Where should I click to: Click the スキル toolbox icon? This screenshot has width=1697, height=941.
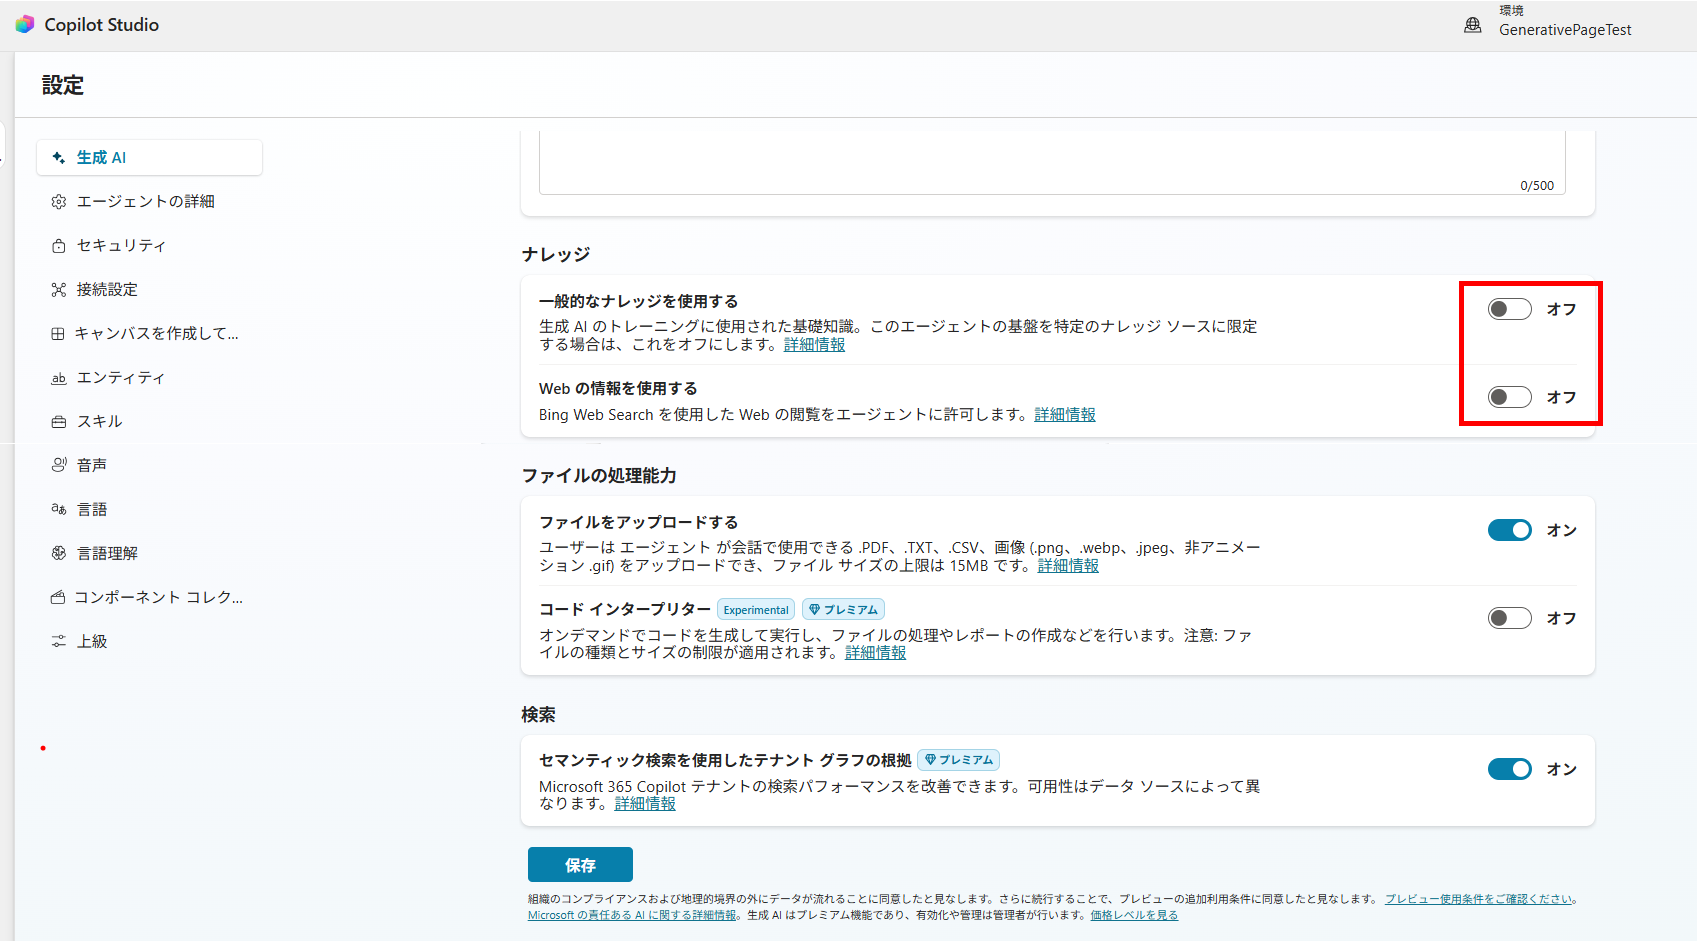[x=59, y=422]
